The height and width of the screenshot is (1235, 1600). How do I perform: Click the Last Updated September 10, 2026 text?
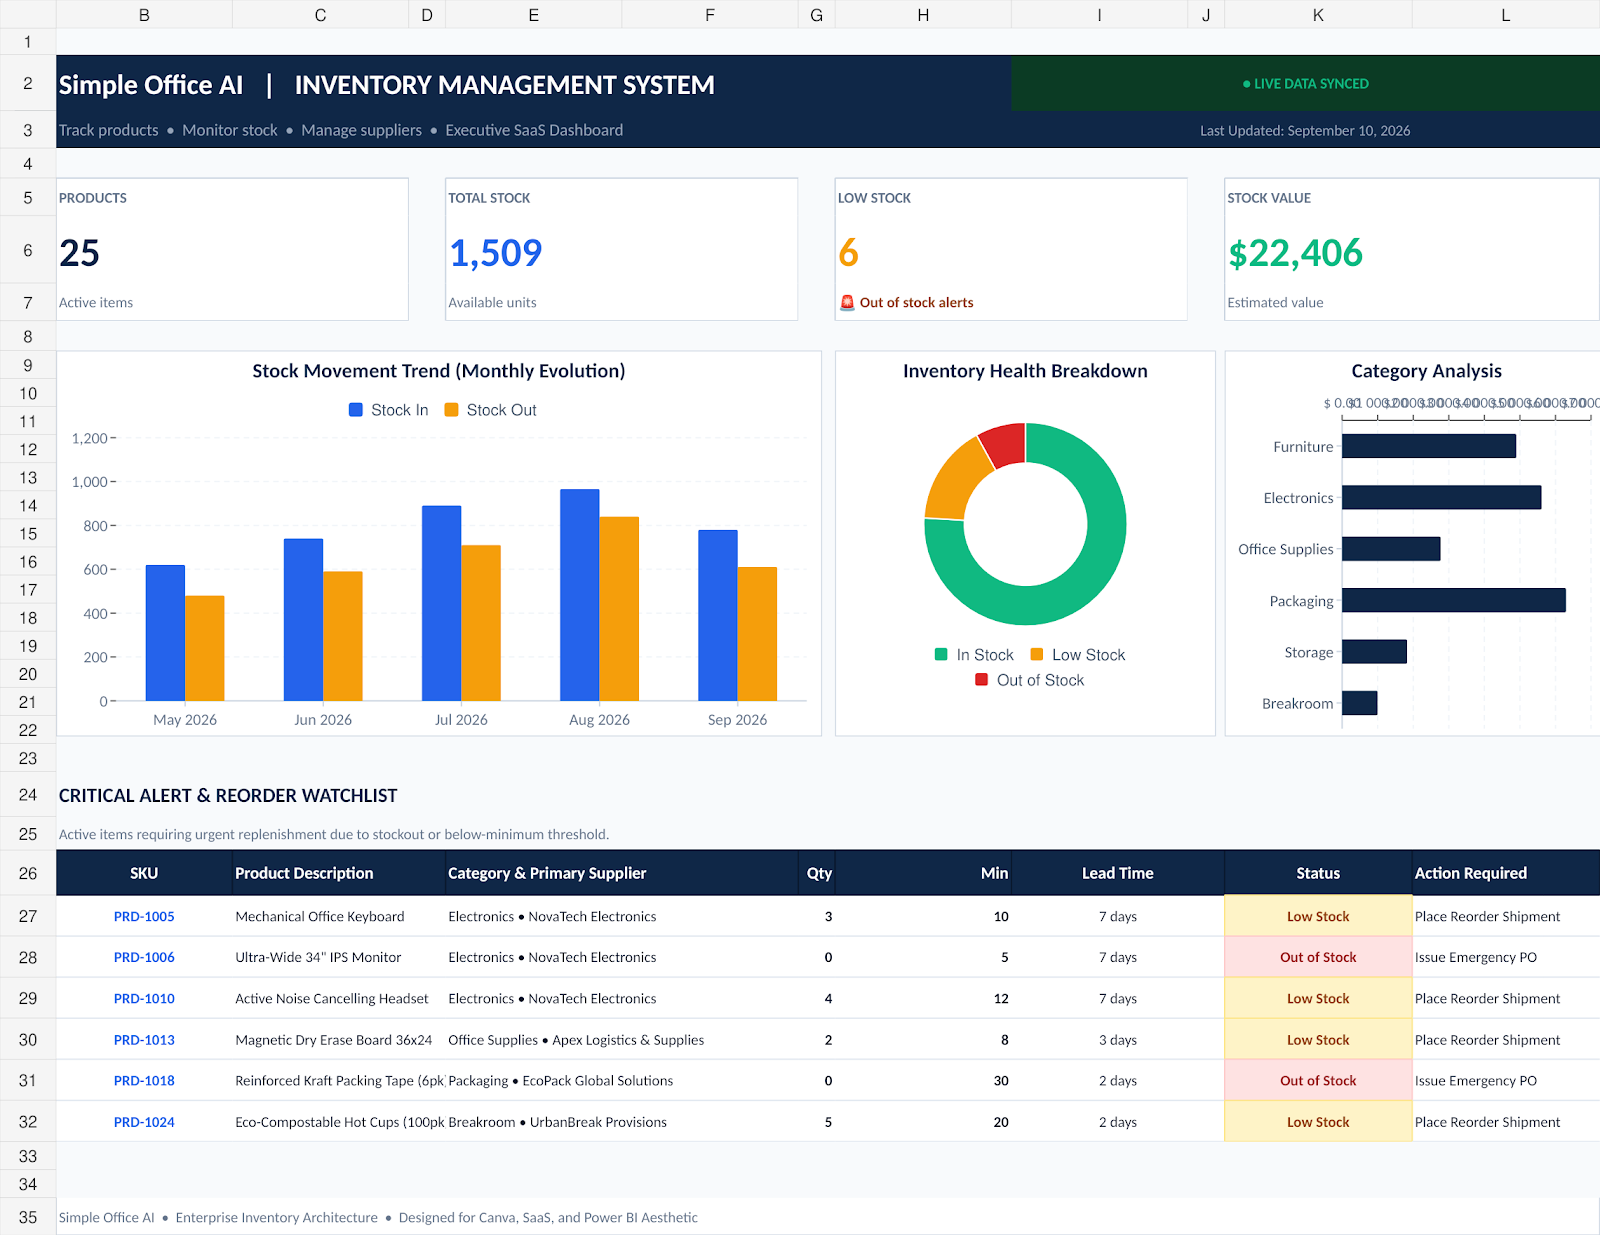click(1305, 130)
